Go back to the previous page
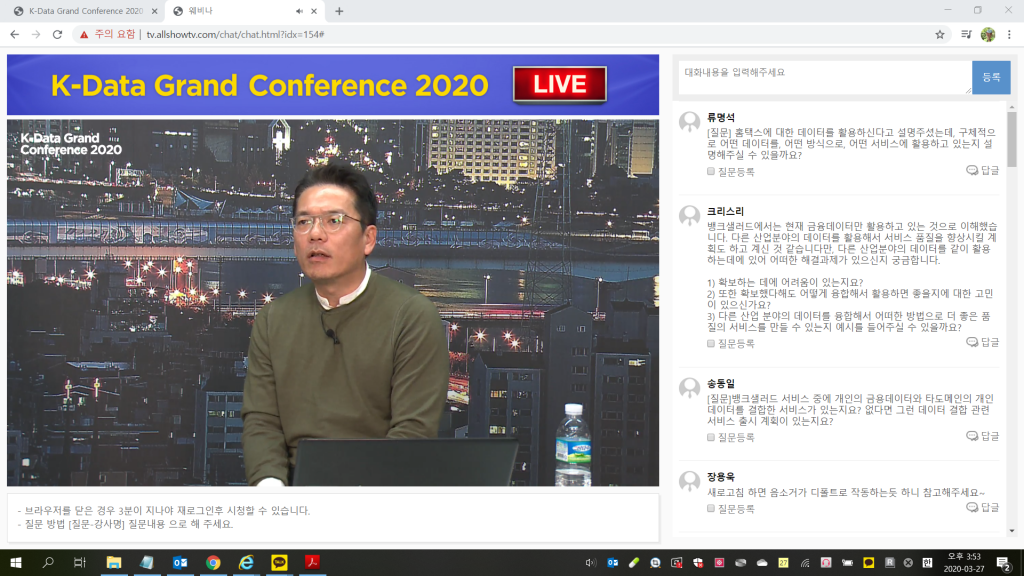 click(14, 35)
